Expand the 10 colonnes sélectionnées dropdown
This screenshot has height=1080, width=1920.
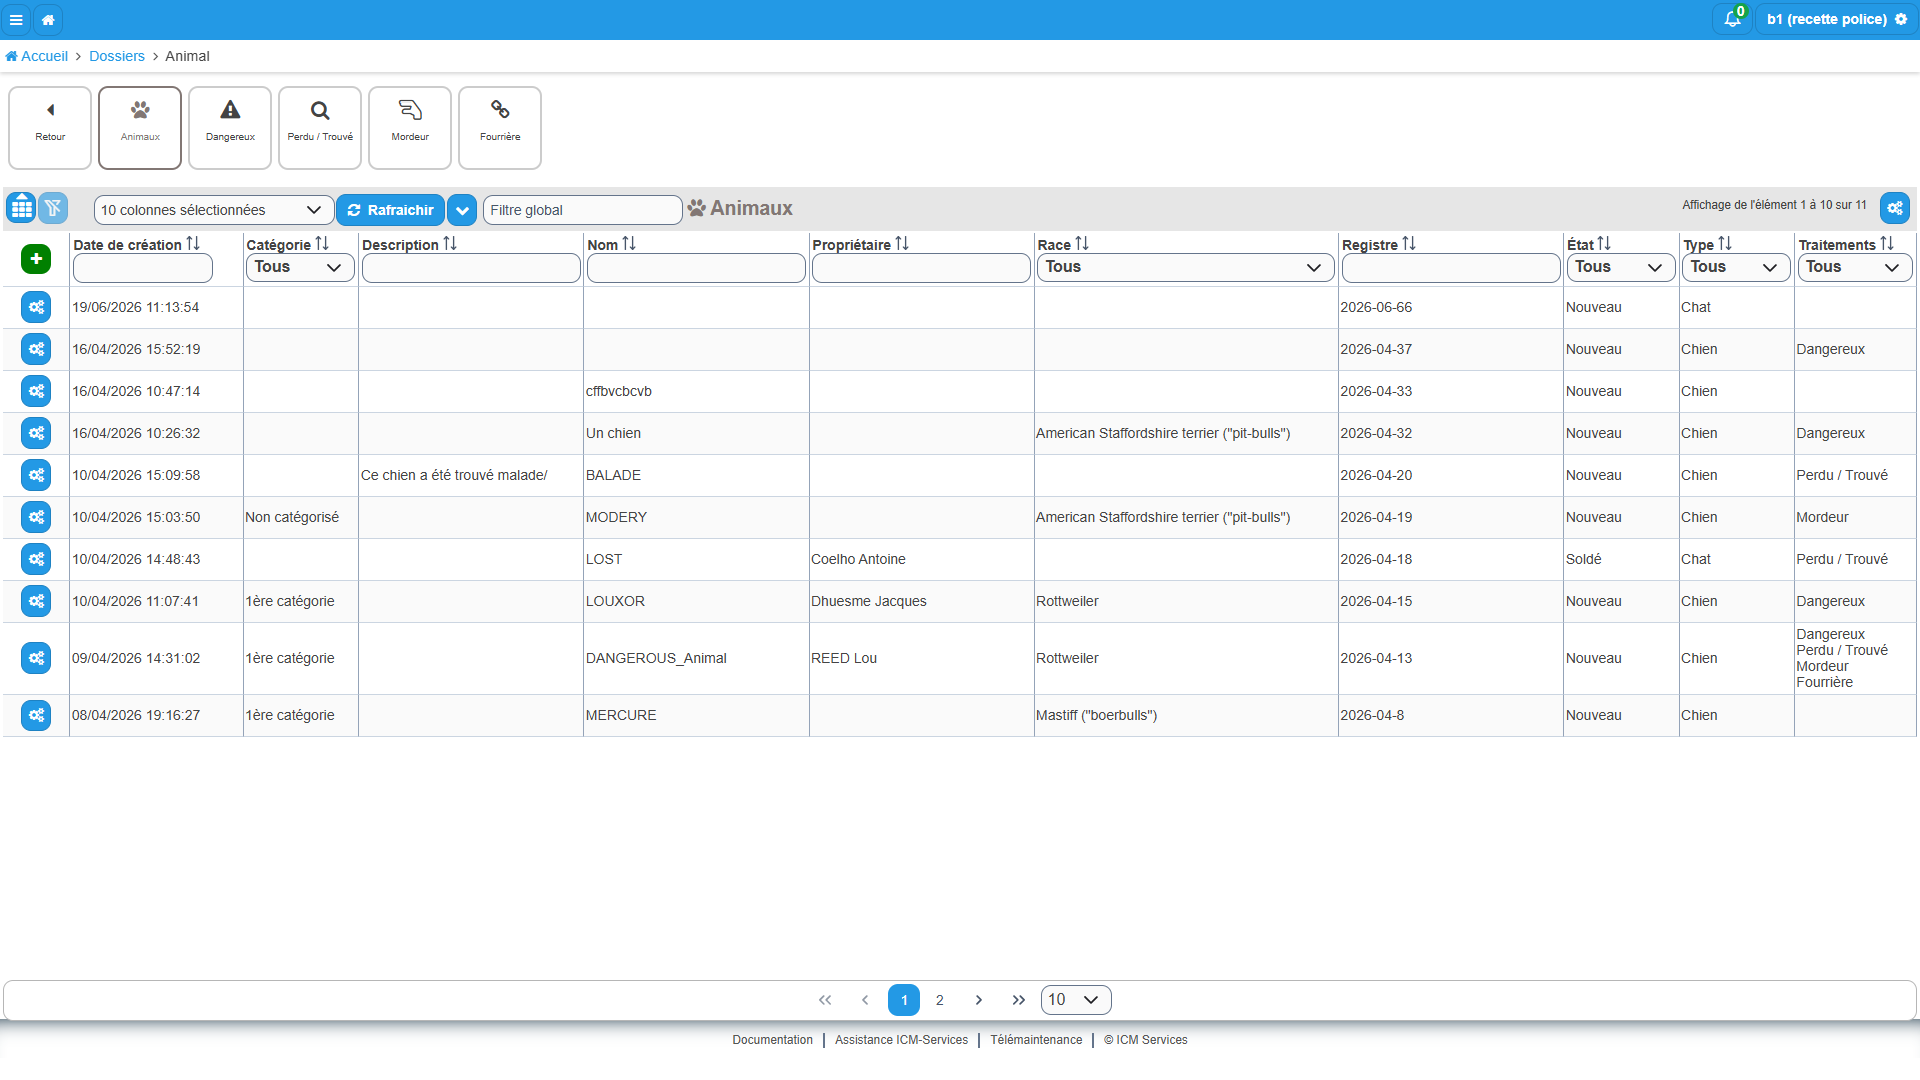pos(213,210)
